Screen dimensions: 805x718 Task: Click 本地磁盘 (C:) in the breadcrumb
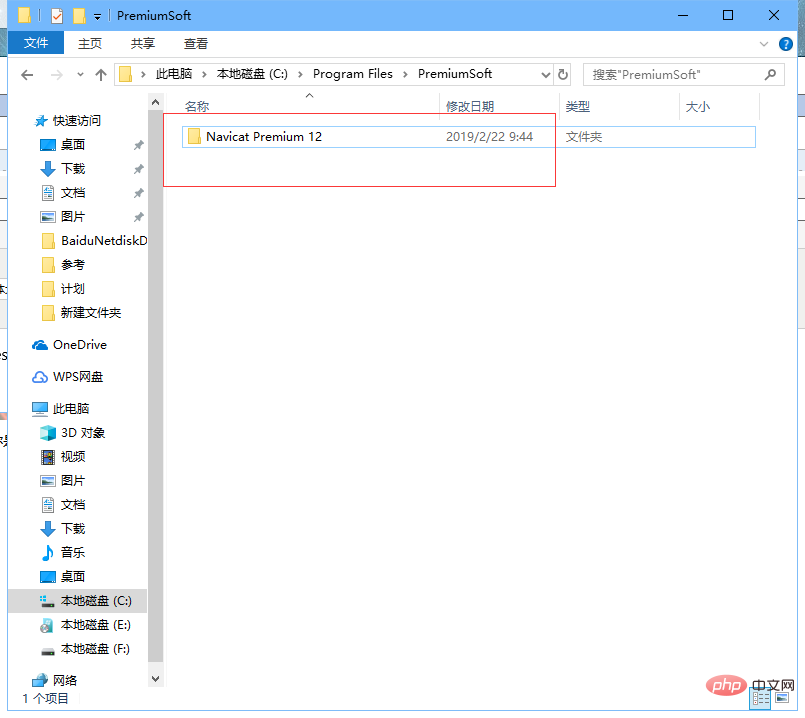(x=252, y=74)
